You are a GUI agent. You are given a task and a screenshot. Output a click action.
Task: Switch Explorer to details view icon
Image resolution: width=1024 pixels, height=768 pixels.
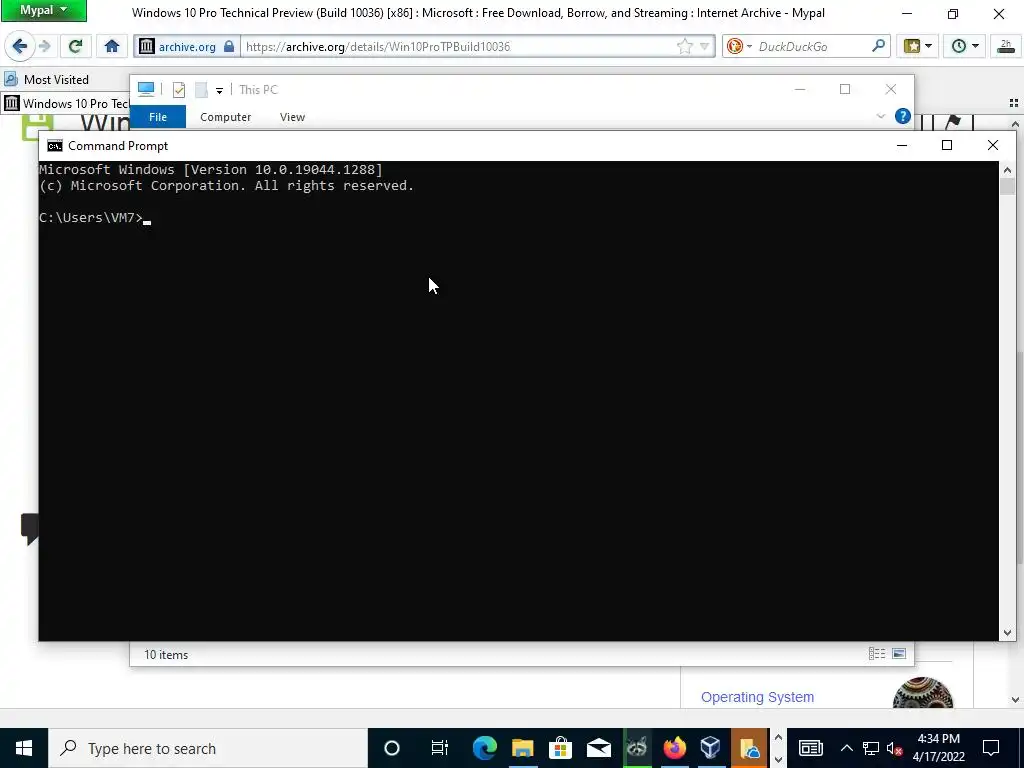(x=876, y=654)
